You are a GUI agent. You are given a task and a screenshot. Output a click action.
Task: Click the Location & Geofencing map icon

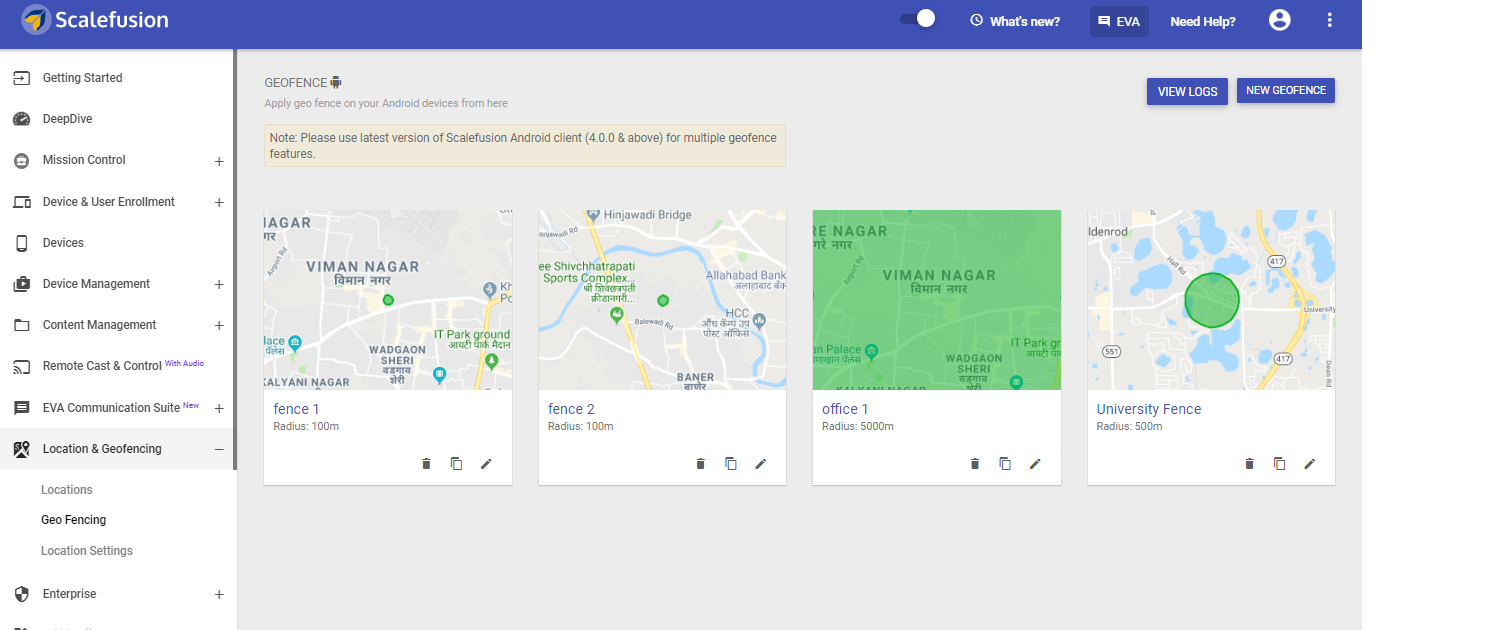click(22, 449)
